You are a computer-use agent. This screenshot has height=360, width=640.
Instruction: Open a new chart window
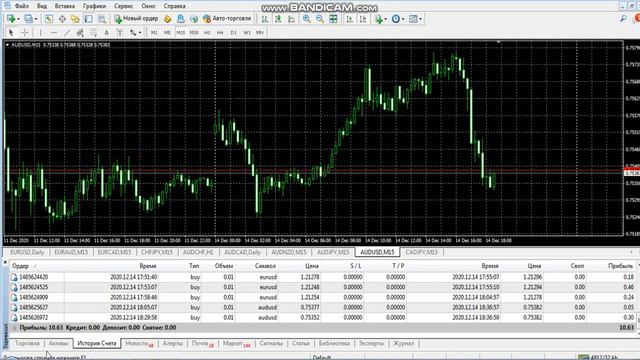[x=11, y=19]
